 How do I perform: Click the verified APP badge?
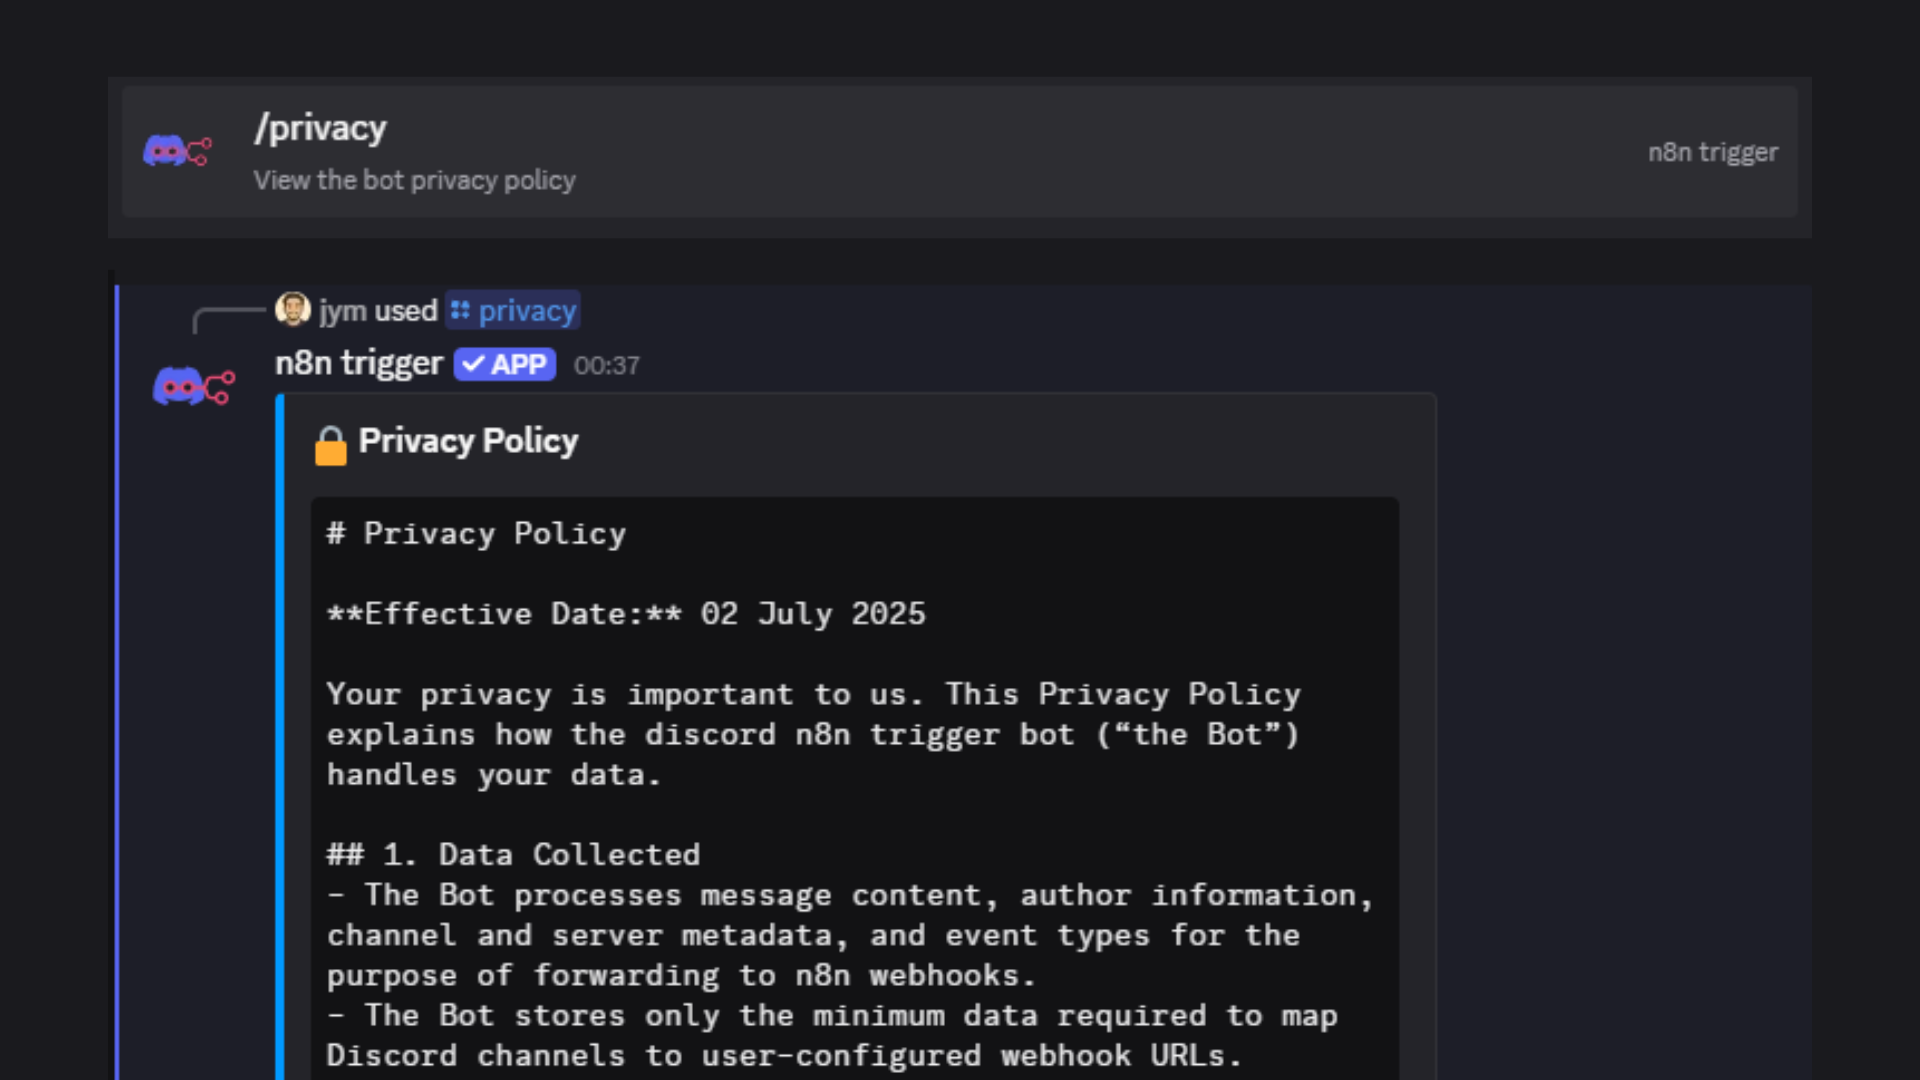coord(505,365)
